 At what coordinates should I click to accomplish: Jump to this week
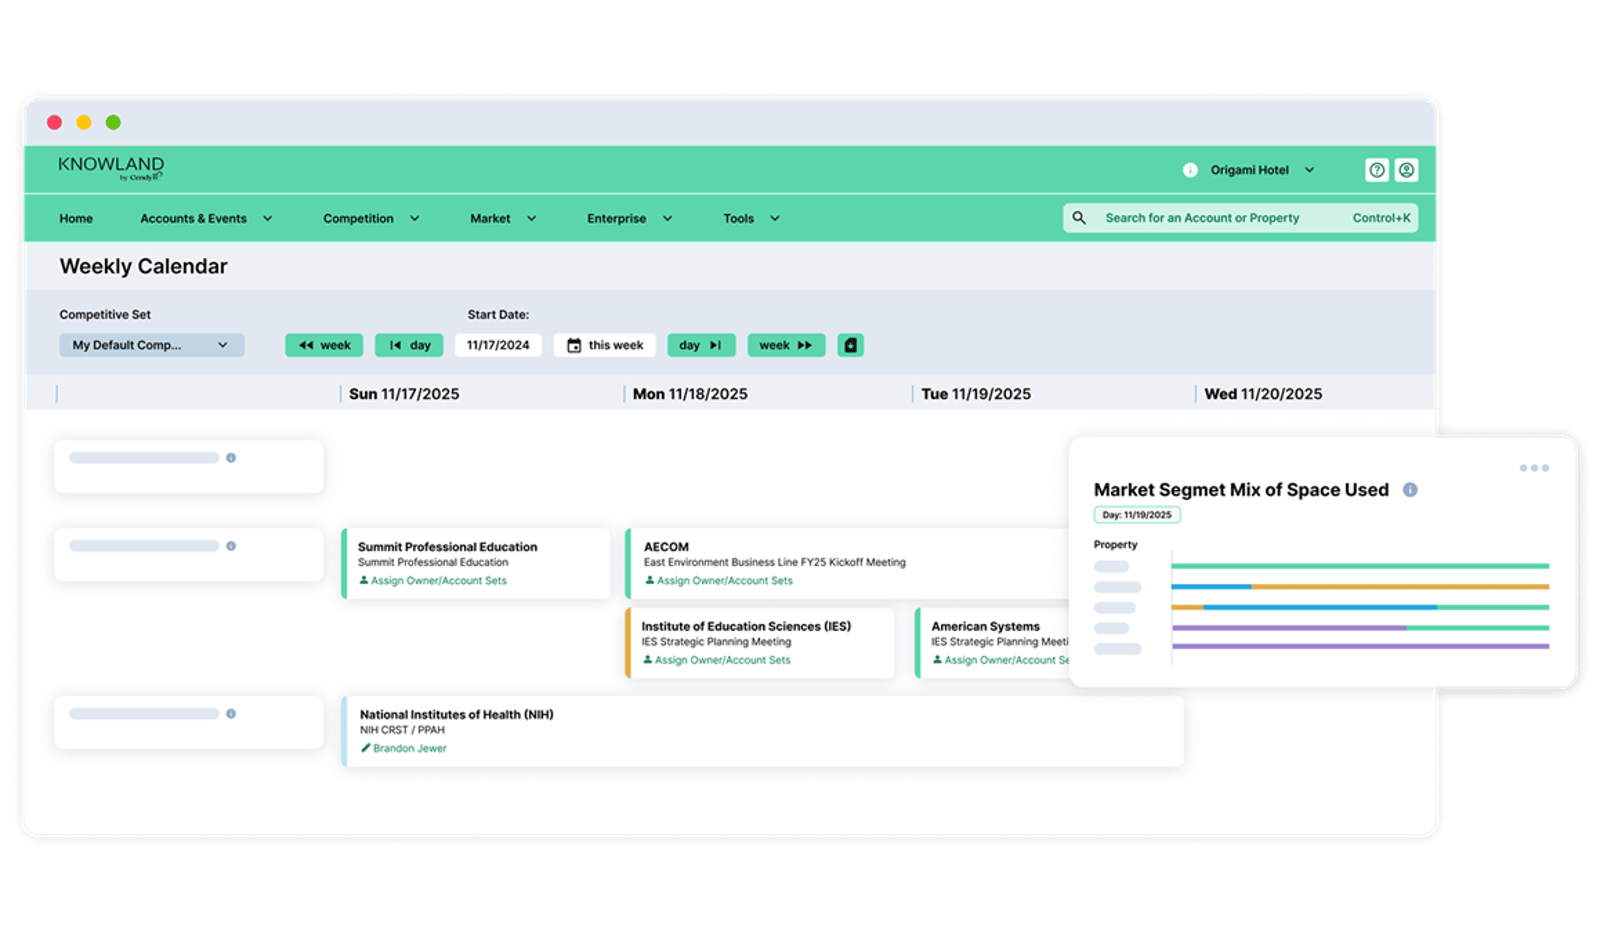pos(605,345)
